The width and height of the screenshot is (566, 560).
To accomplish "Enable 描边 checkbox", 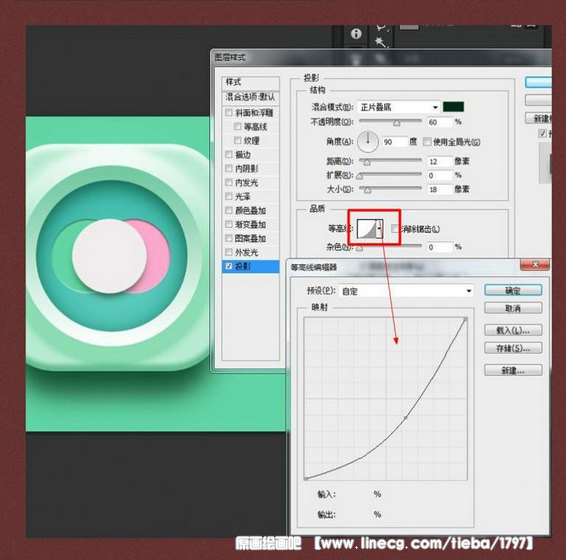I will tap(228, 155).
